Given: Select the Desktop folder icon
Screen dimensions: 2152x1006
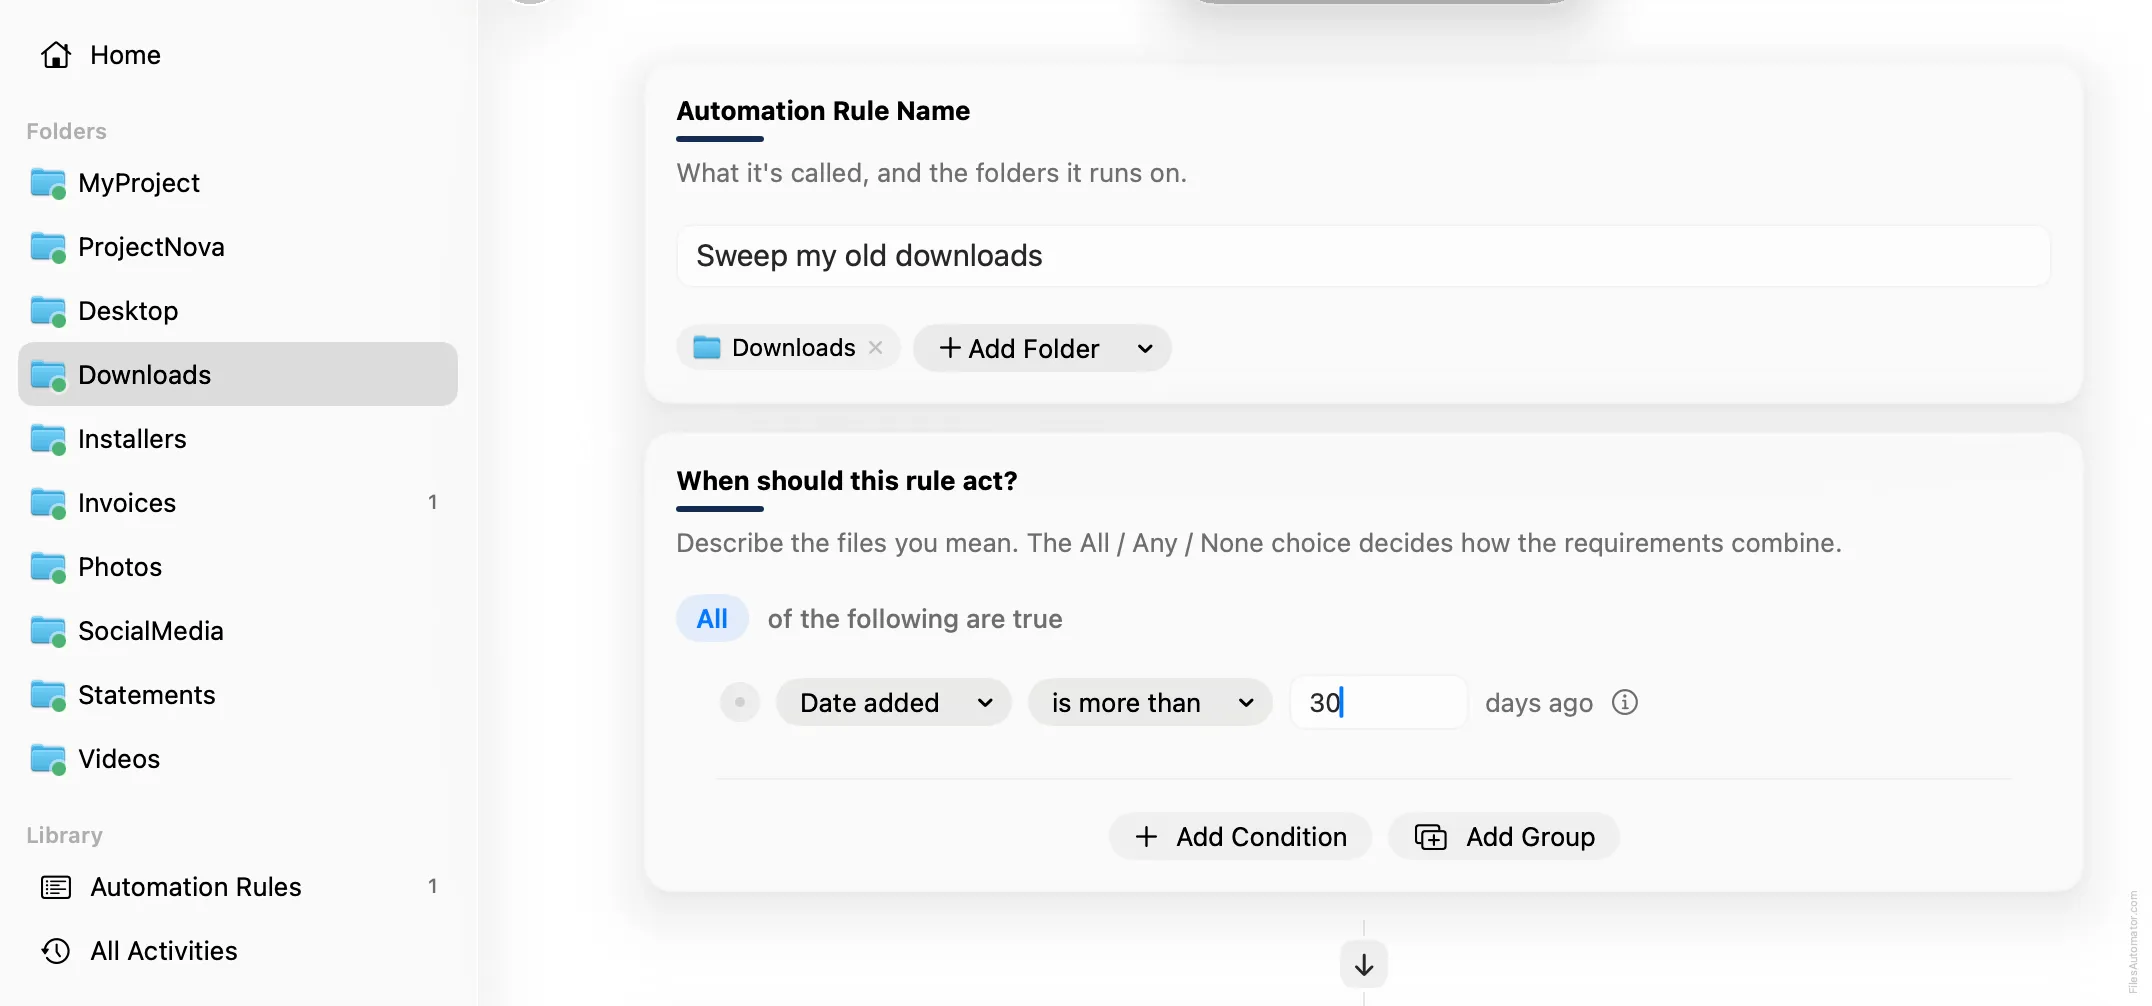Looking at the screenshot, I should pos(48,312).
